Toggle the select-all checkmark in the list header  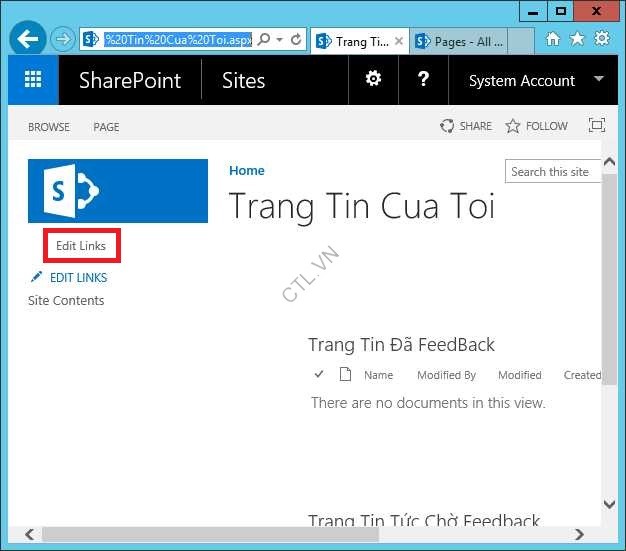(319, 375)
